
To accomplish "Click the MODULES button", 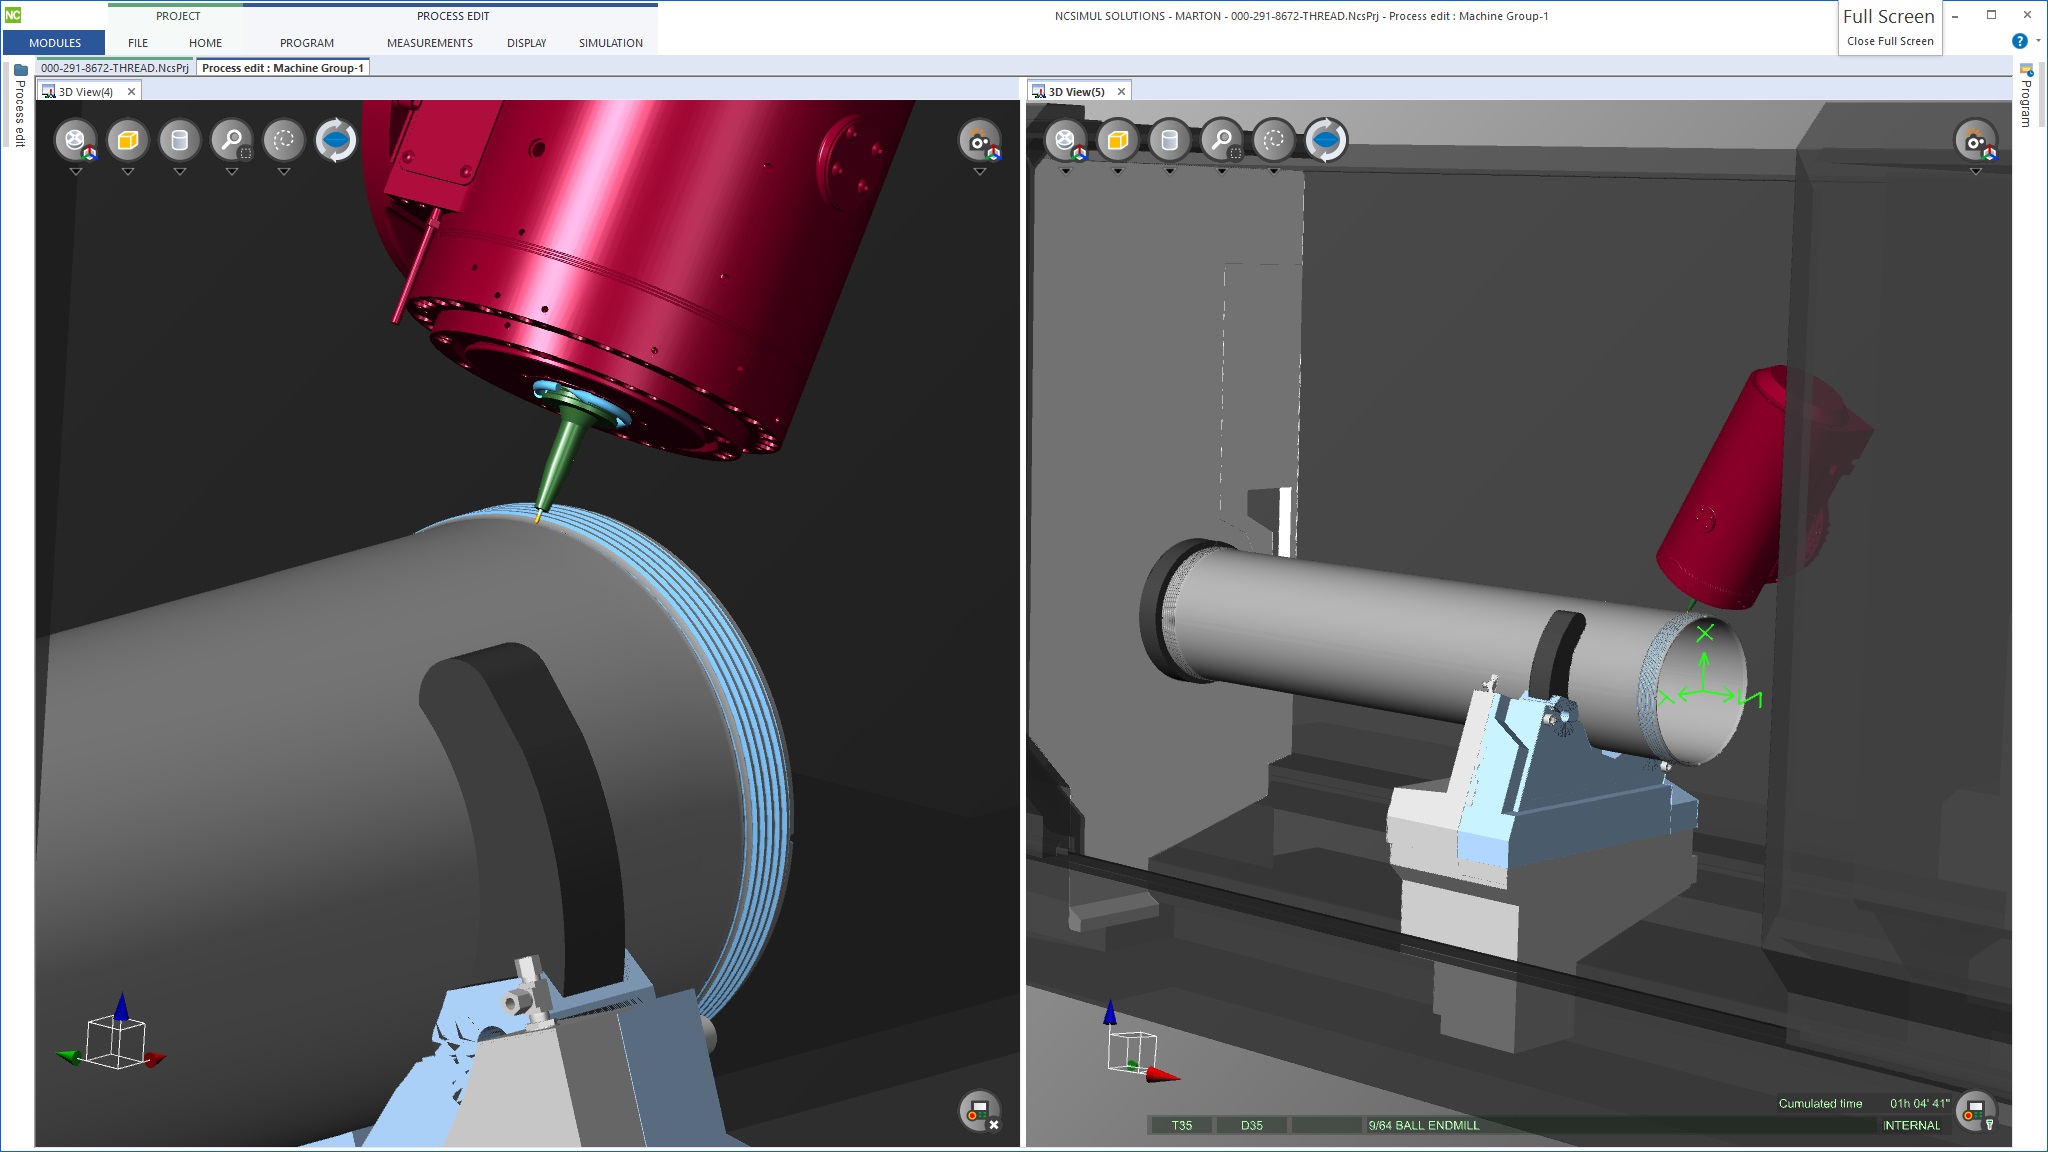I will 55,43.
